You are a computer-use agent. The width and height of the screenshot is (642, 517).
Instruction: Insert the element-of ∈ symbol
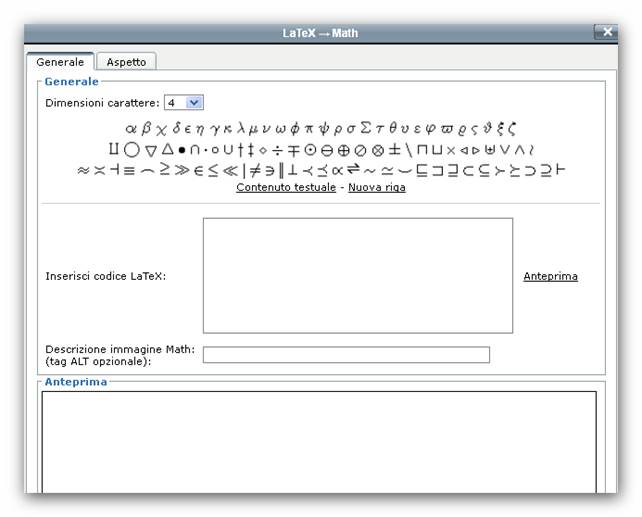[x=199, y=171]
